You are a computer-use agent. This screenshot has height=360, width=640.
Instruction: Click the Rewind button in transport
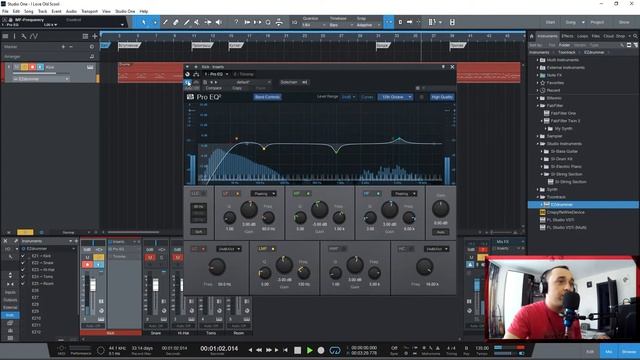click(x=259, y=350)
